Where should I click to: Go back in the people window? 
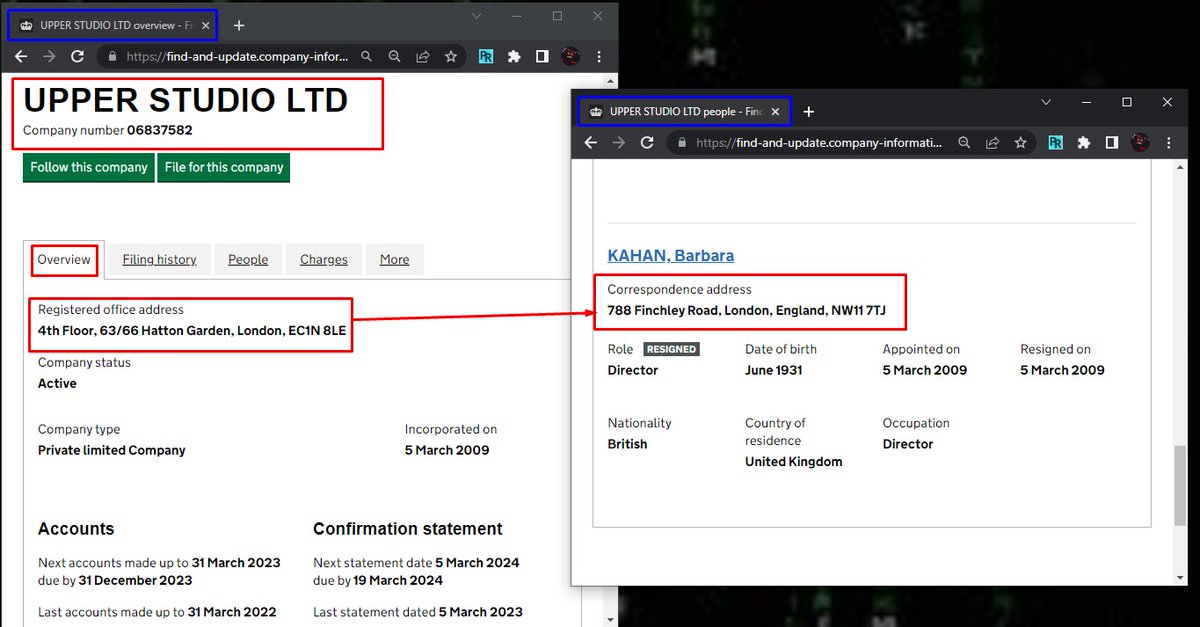(591, 143)
